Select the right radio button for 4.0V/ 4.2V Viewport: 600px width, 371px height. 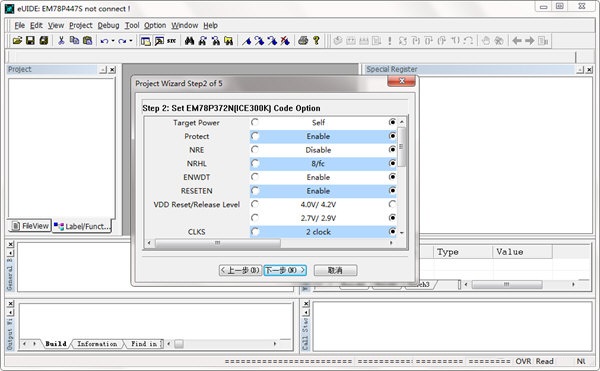(392, 204)
